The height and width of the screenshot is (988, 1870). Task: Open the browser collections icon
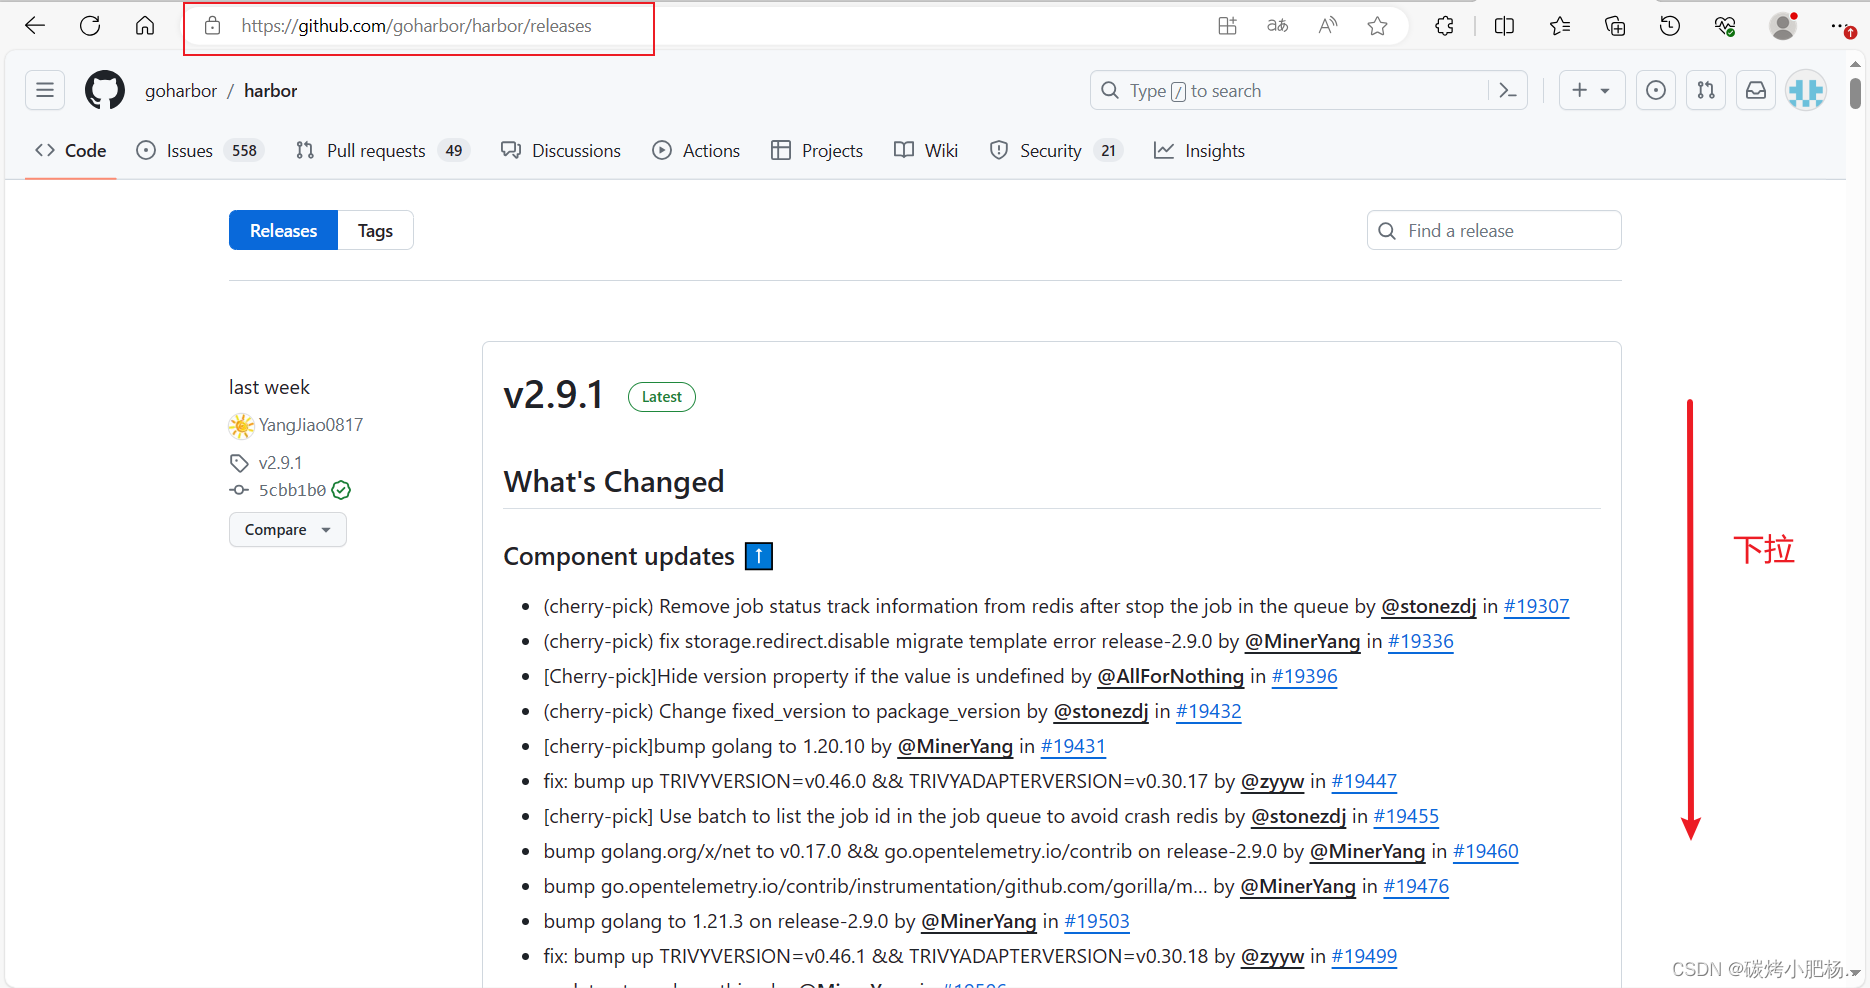[1615, 26]
